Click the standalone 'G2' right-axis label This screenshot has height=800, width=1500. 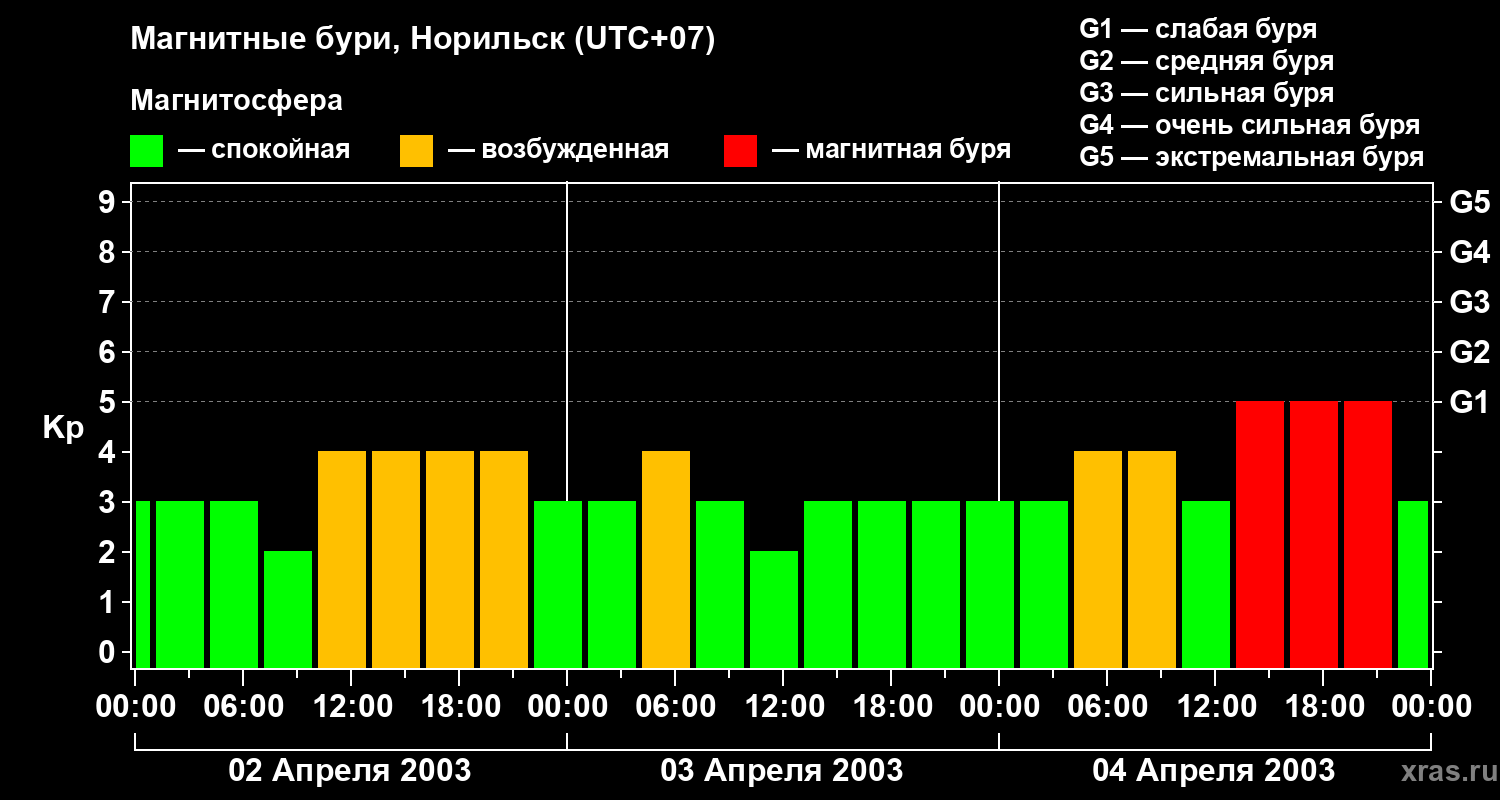1469,353
